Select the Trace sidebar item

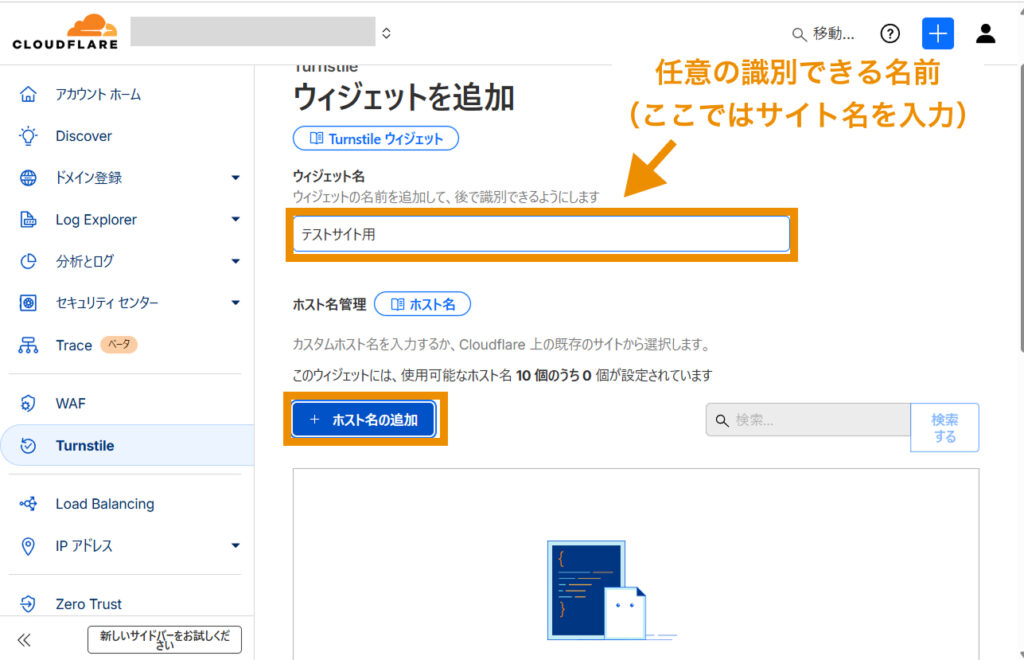tap(74, 345)
